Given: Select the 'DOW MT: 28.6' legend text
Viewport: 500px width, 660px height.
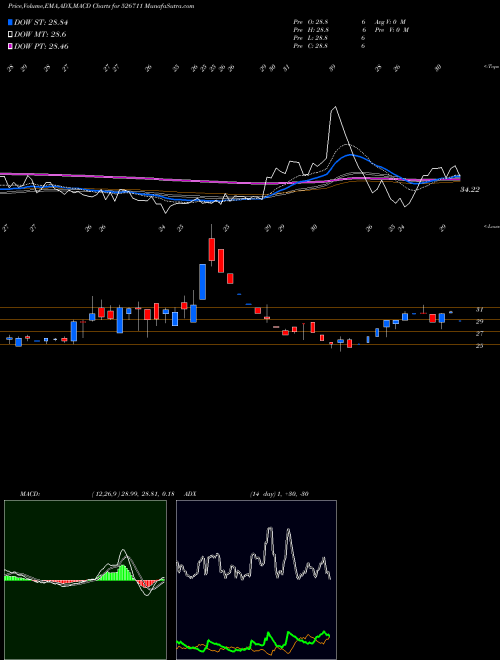Looking at the screenshot, I should tap(40, 35).
